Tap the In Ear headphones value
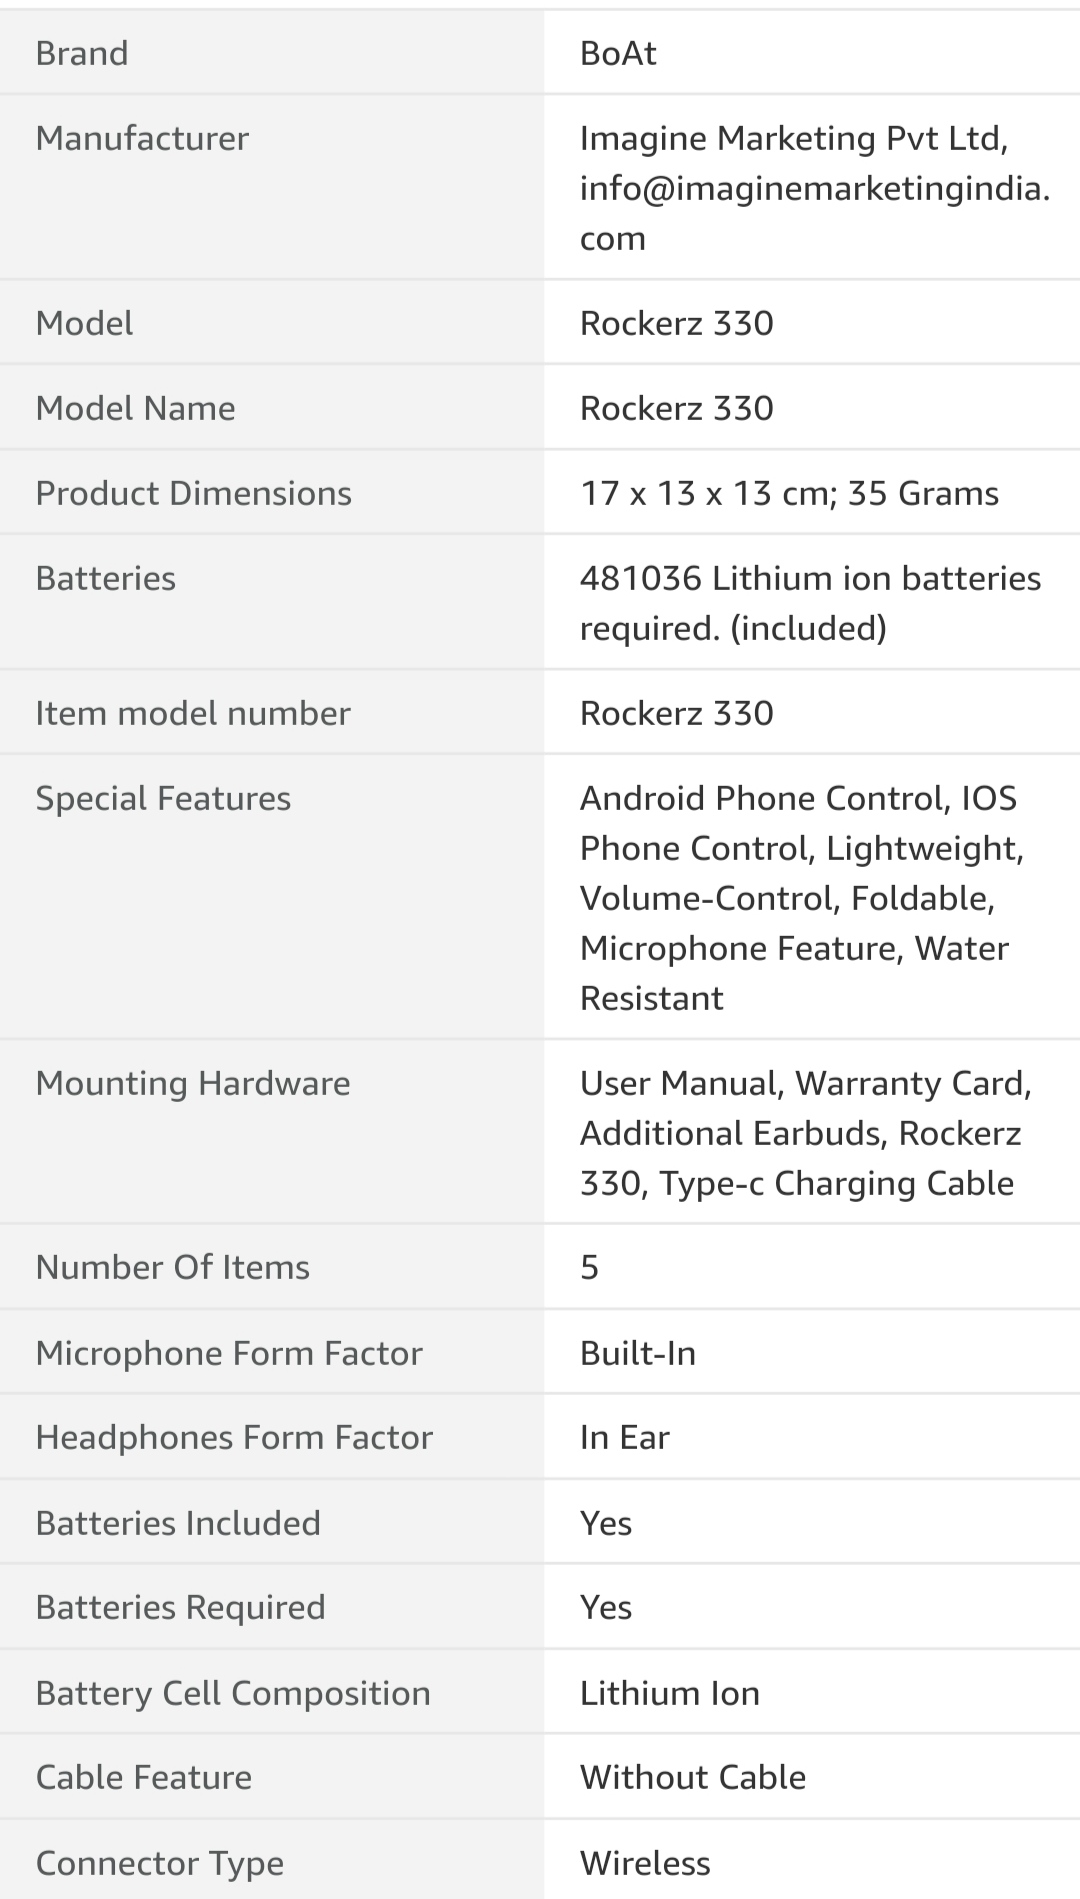Screen dimensions: 1080x1899 [x=624, y=1437]
